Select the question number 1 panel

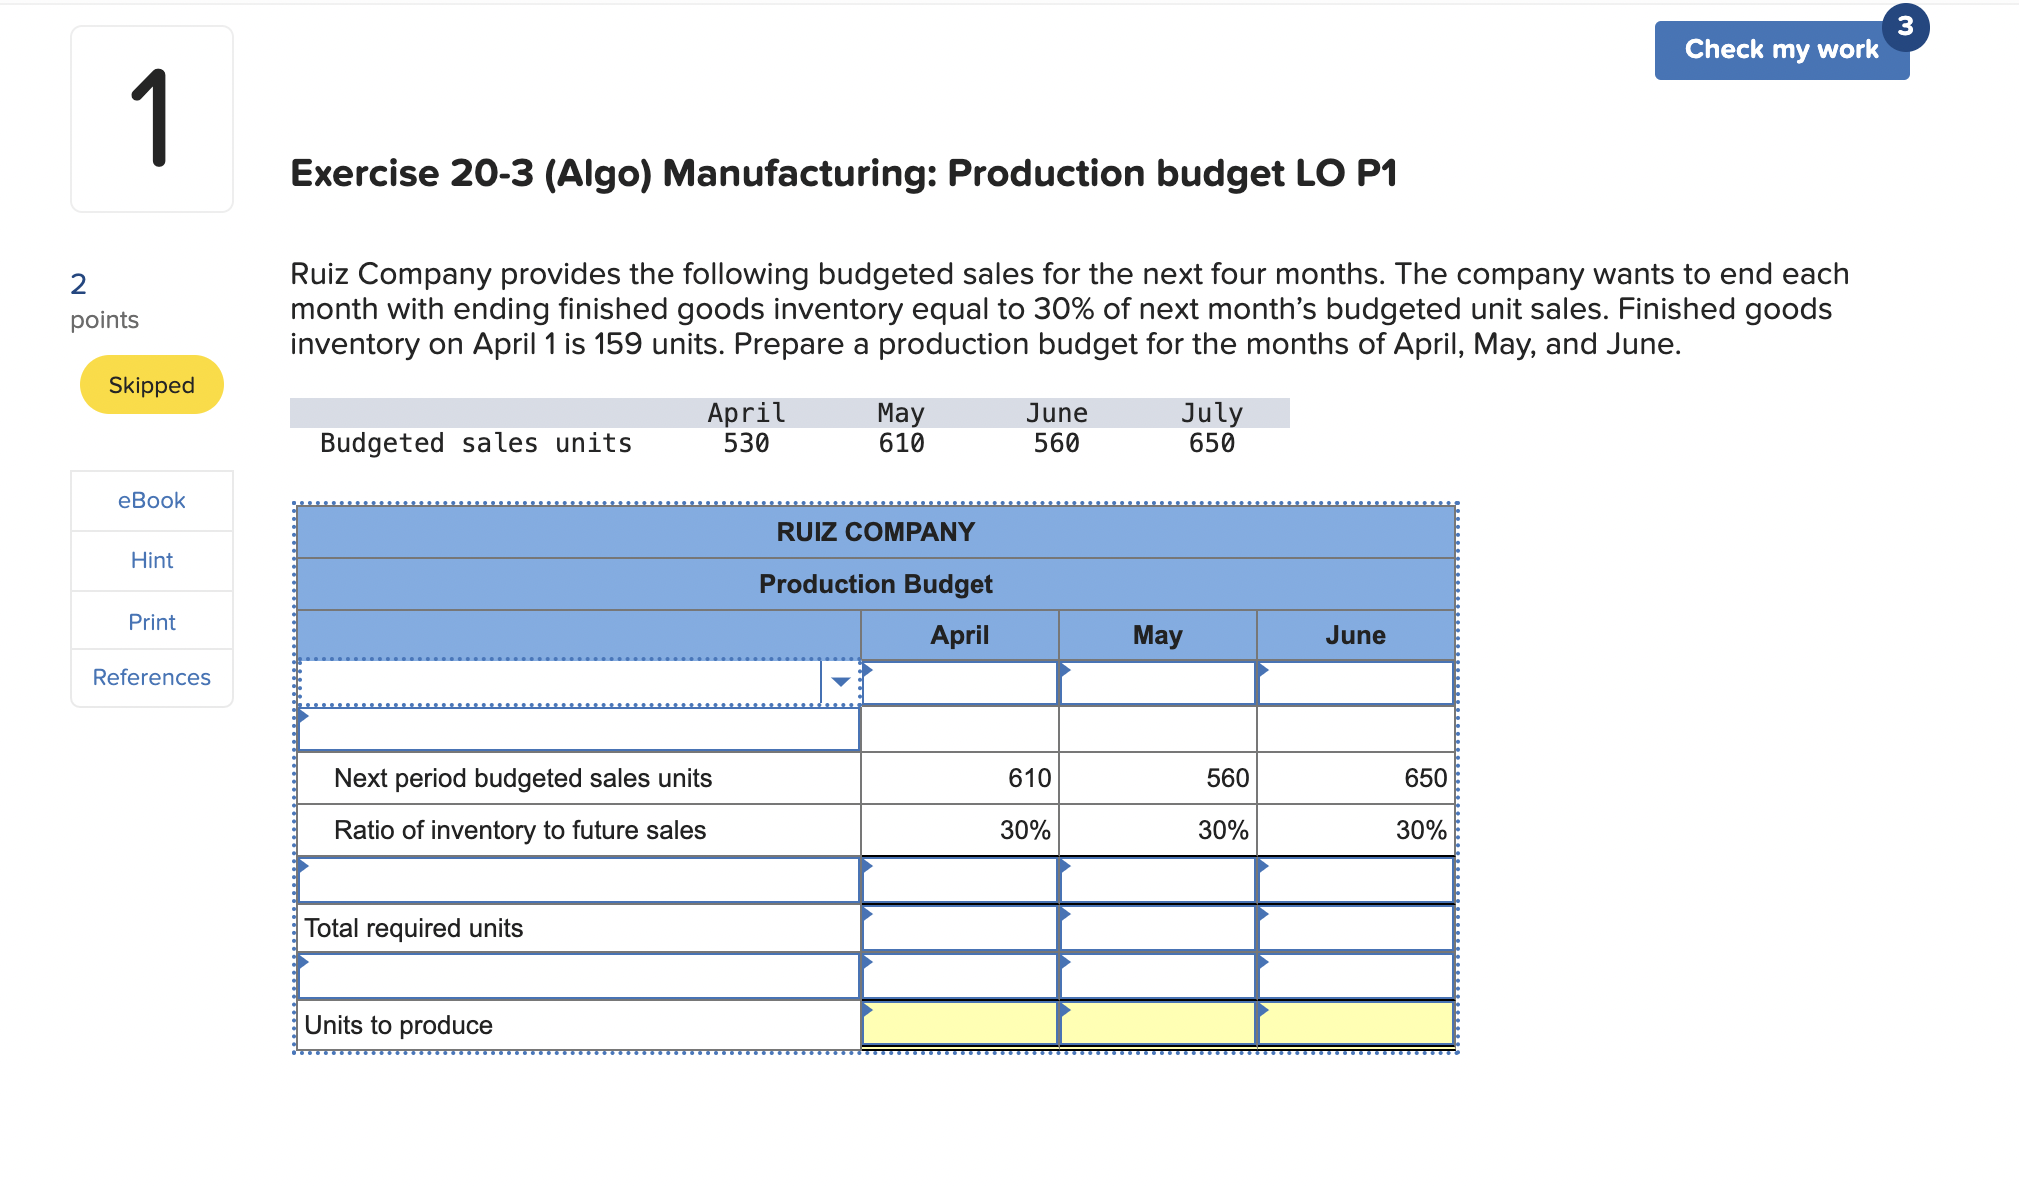tap(151, 118)
